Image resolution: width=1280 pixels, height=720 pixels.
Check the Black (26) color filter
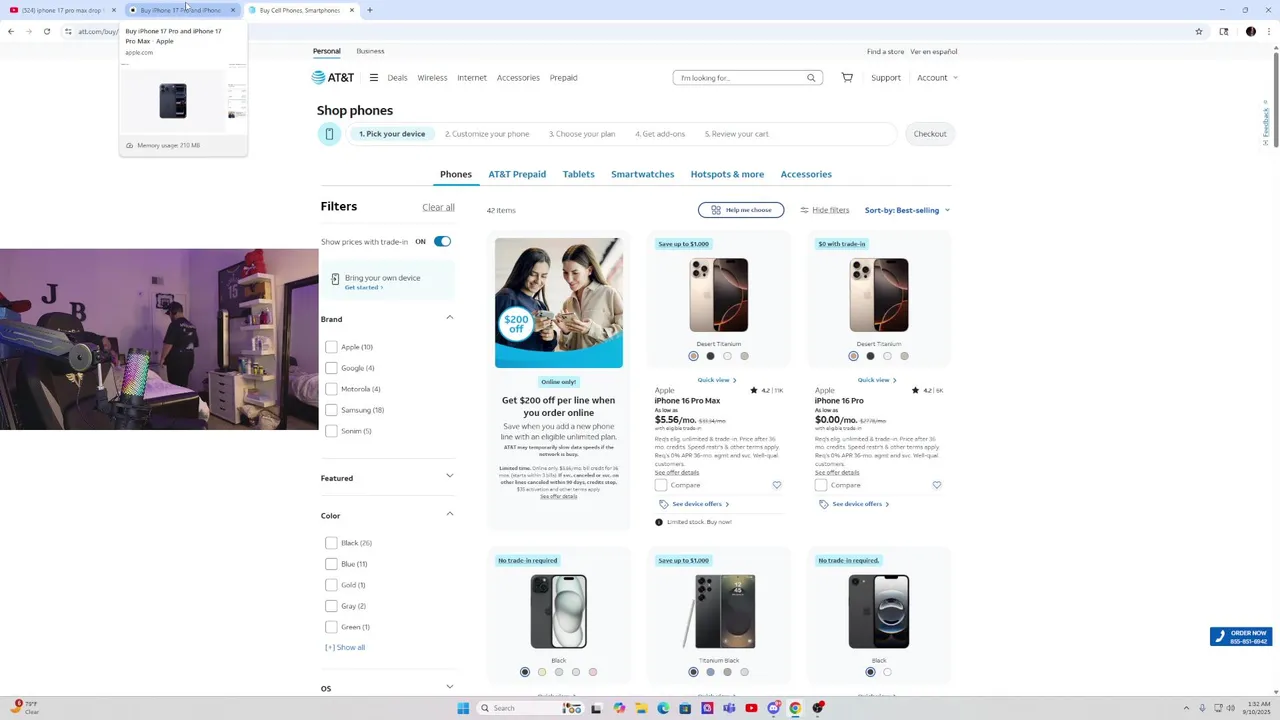(x=331, y=543)
